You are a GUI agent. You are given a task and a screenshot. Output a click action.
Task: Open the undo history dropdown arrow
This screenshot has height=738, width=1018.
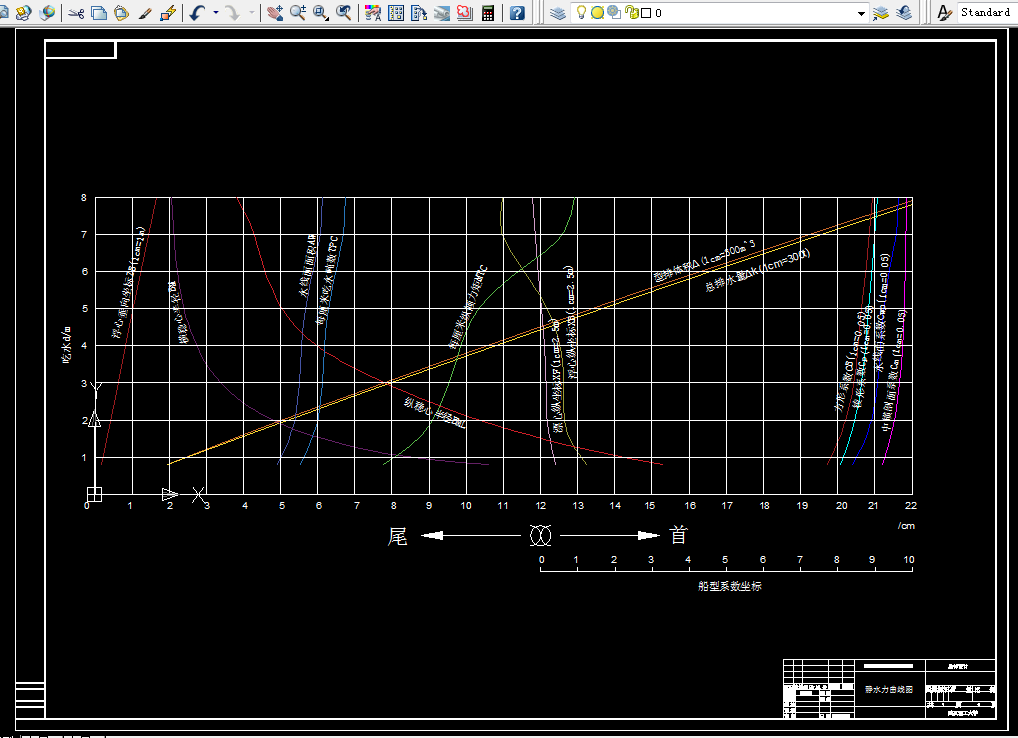click(x=216, y=12)
